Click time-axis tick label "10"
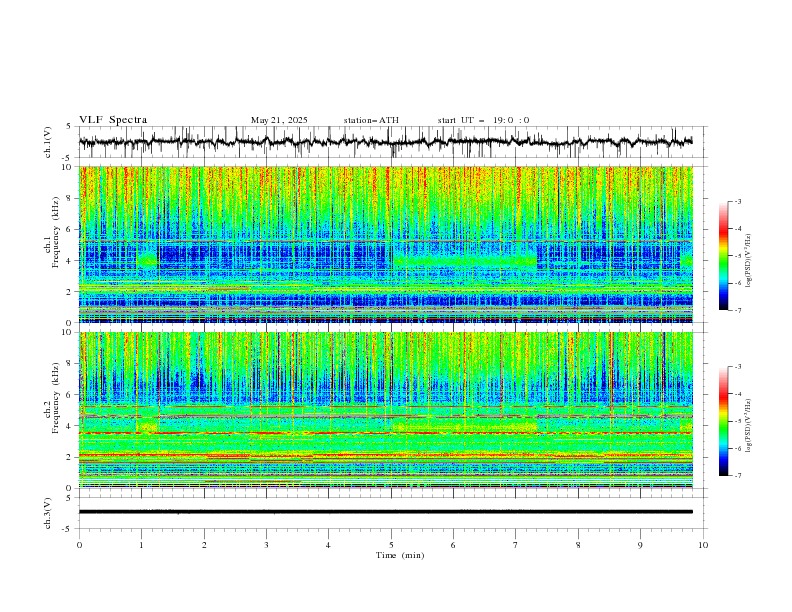This screenshot has height=612, width=792. pyautogui.click(x=703, y=545)
